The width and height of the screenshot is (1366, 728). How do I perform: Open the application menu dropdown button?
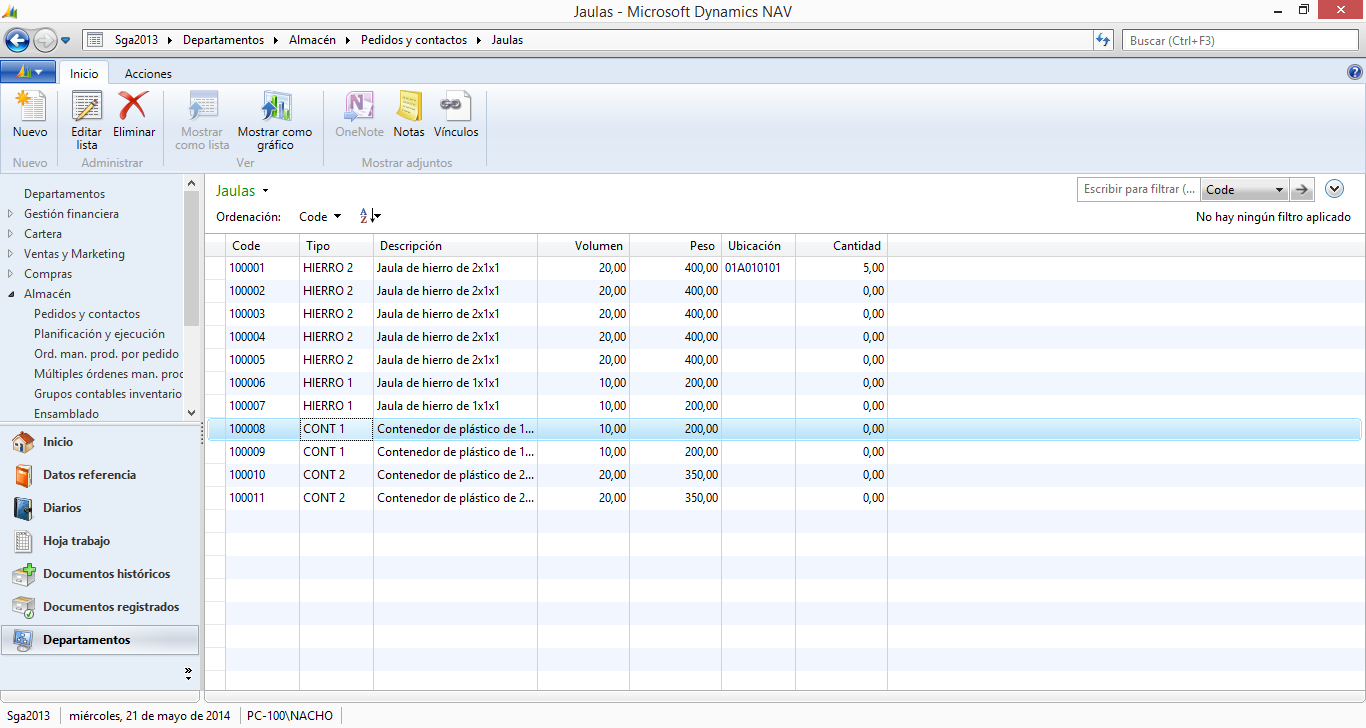pos(29,72)
